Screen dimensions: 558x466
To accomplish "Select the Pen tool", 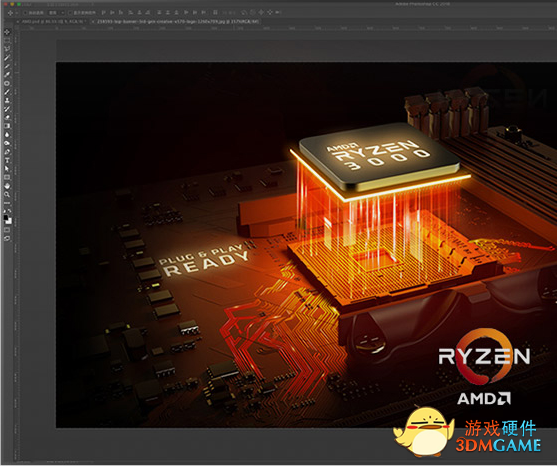I will [7, 152].
